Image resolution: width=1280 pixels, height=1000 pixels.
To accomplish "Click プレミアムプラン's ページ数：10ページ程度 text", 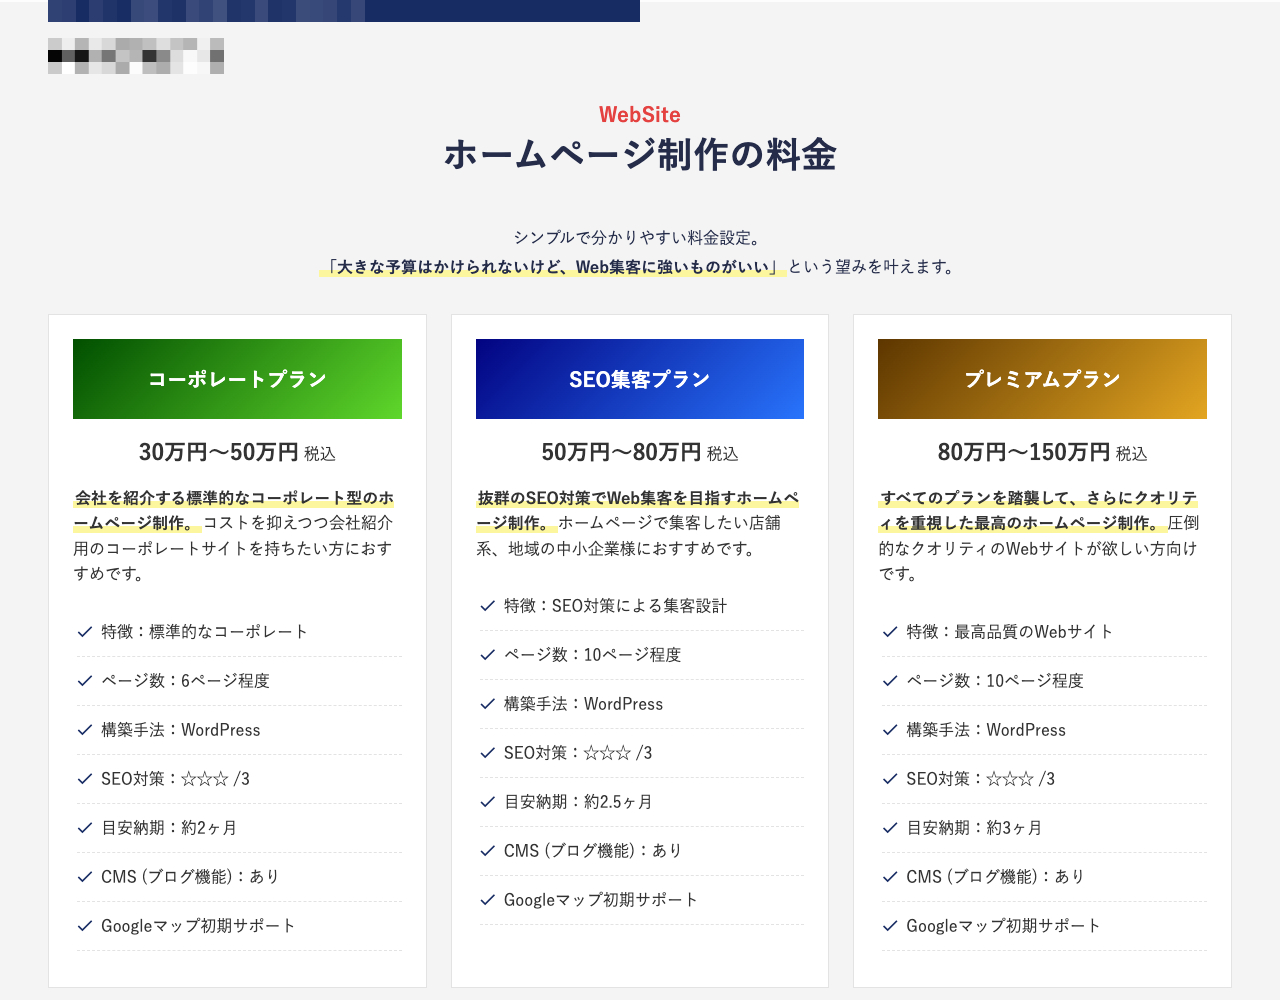I will [995, 681].
